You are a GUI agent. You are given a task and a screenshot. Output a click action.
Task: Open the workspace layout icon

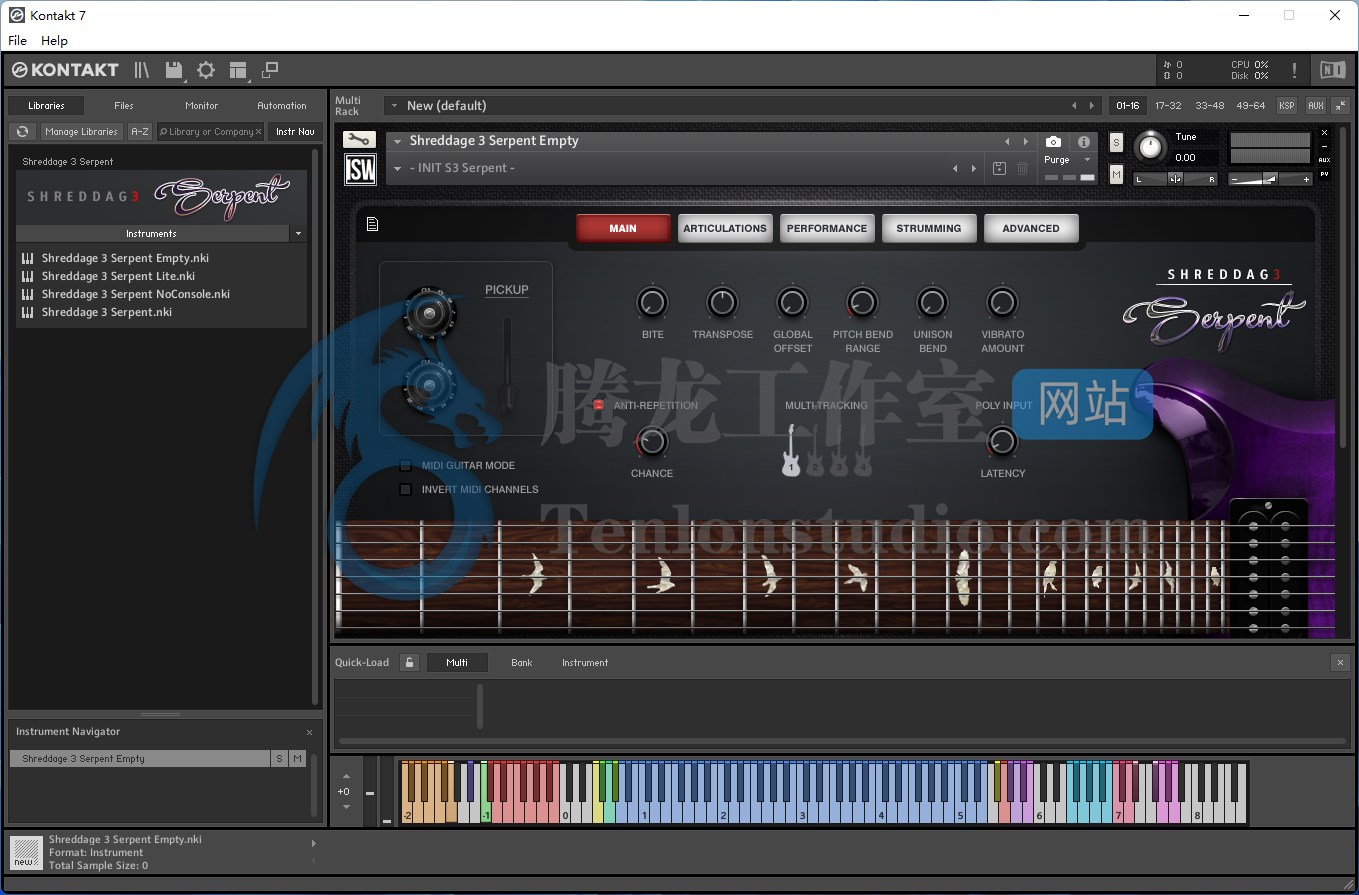(238, 70)
